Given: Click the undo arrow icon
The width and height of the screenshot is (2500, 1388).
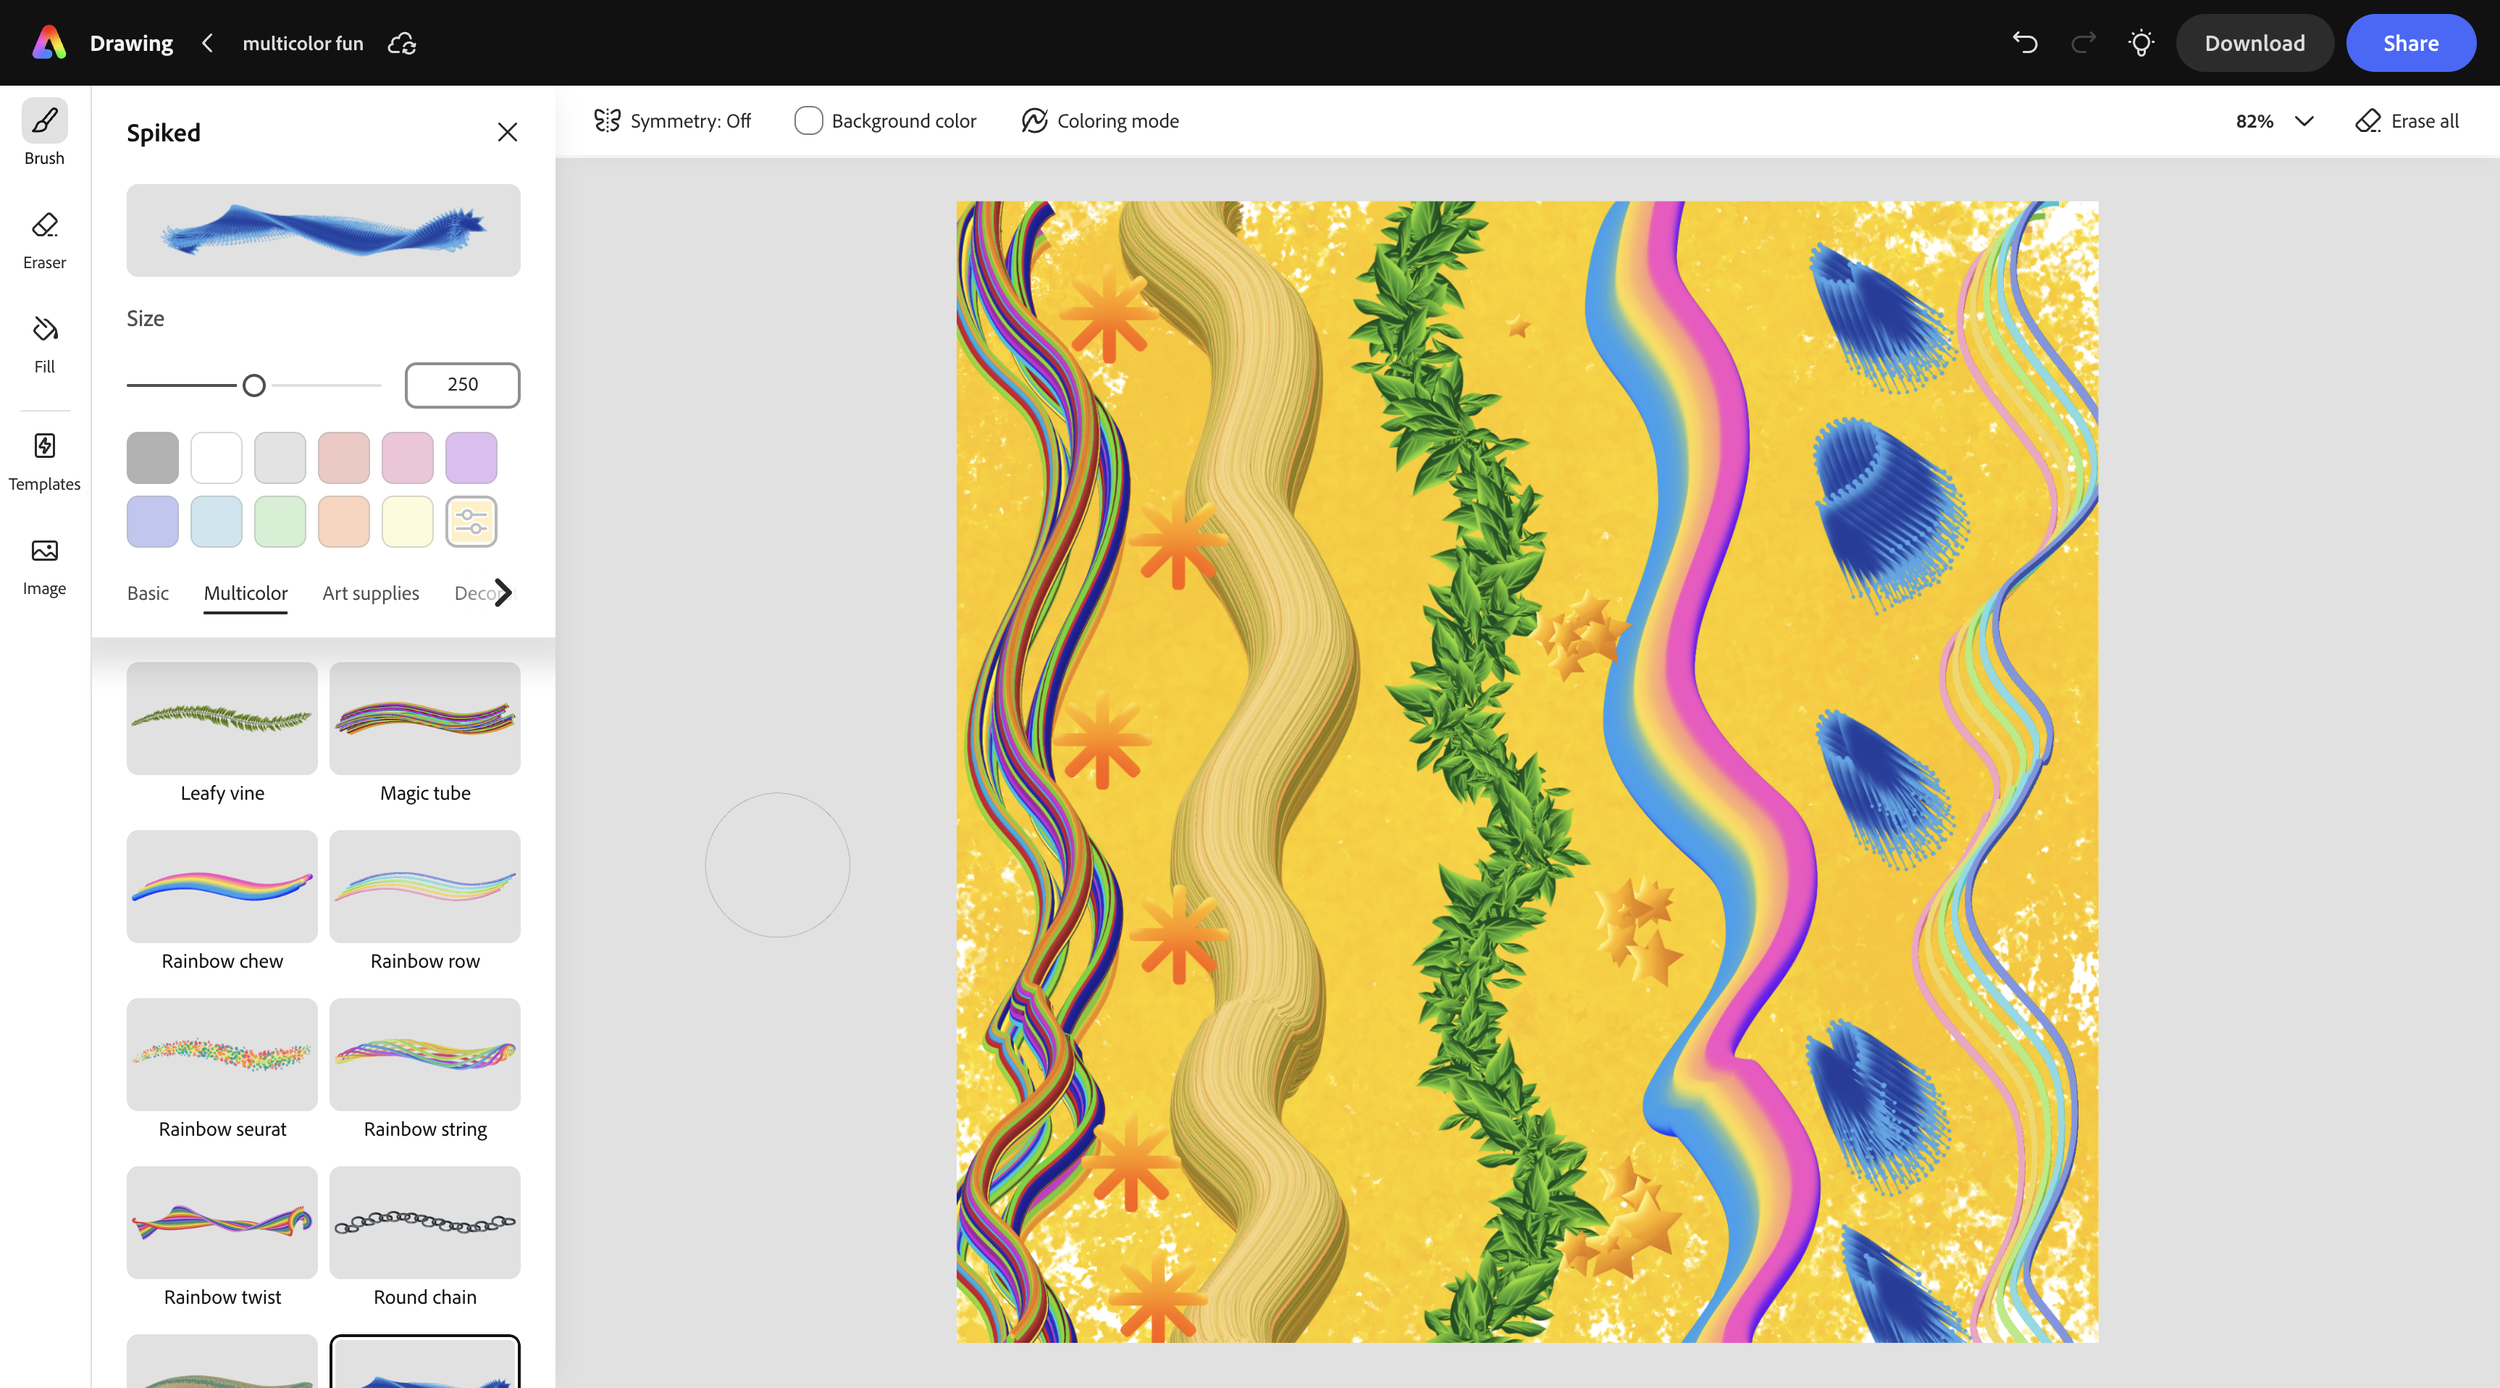Looking at the screenshot, I should click(2025, 43).
